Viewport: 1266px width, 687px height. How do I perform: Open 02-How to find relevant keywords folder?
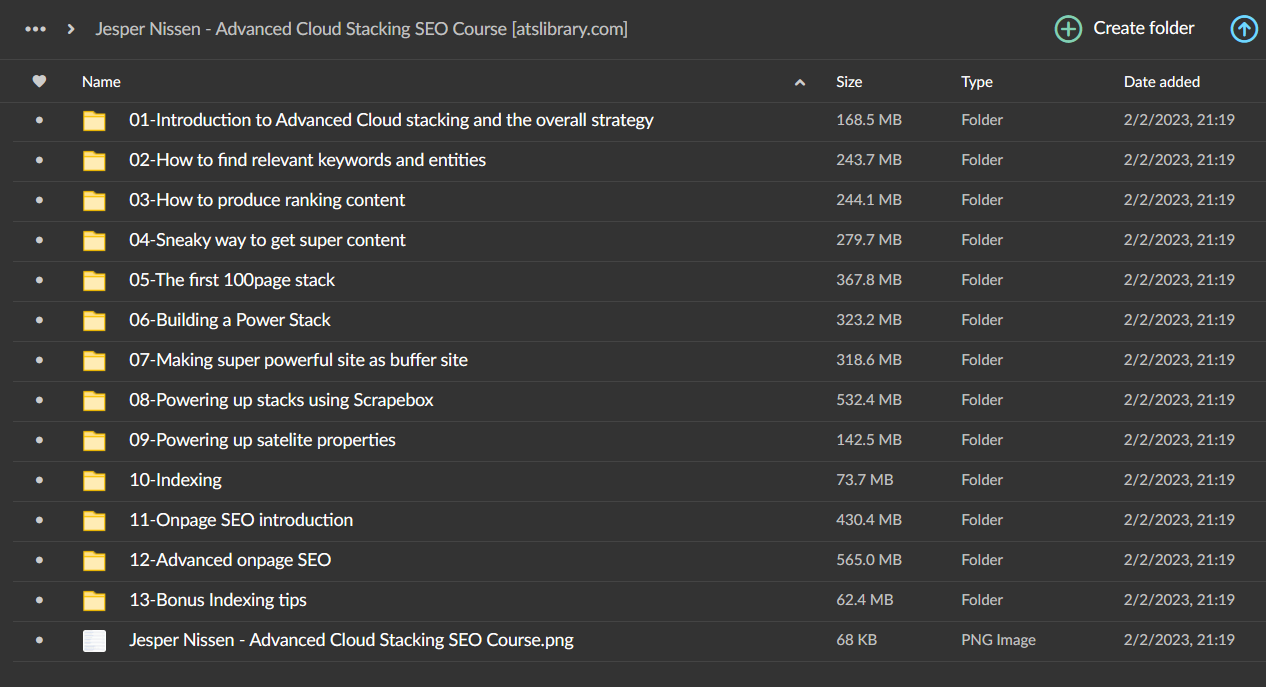tap(307, 160)
